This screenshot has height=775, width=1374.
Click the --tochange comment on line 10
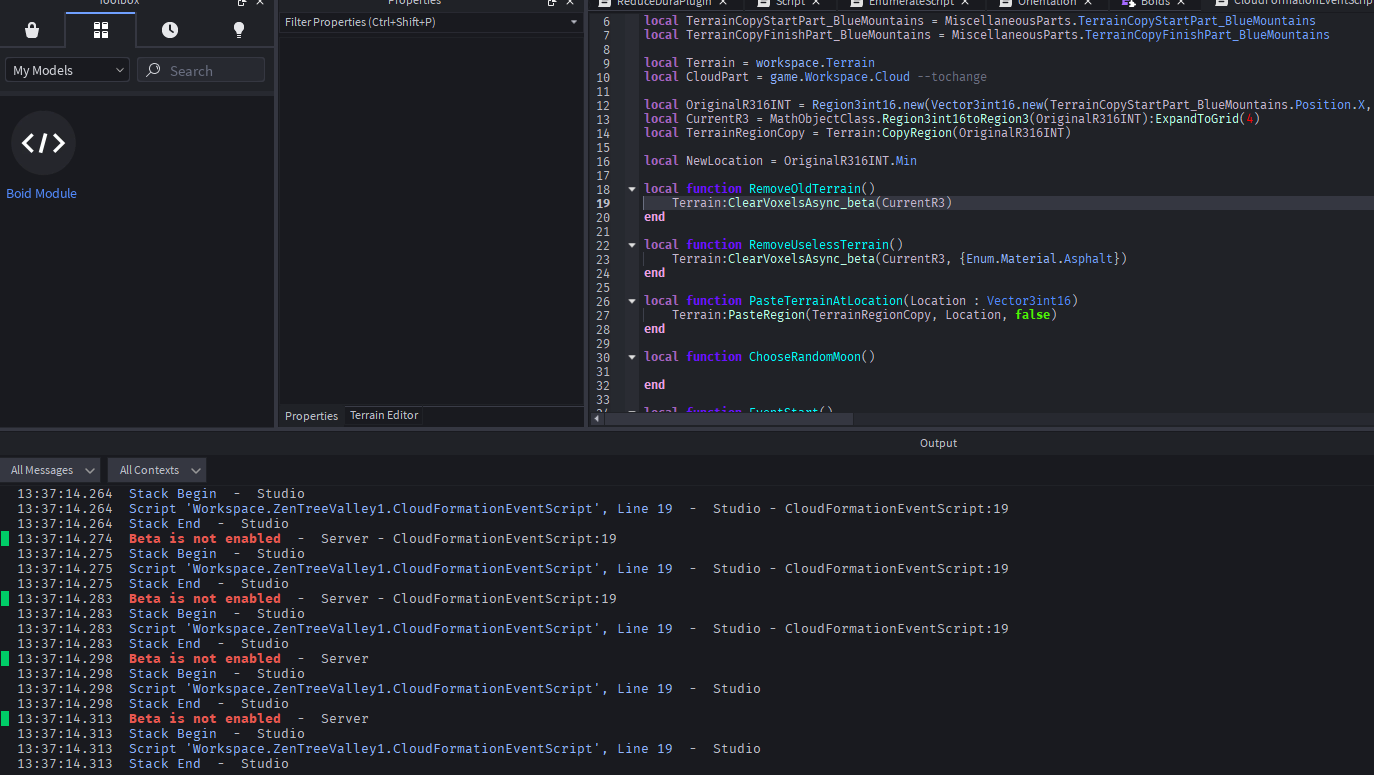[952, 77]
